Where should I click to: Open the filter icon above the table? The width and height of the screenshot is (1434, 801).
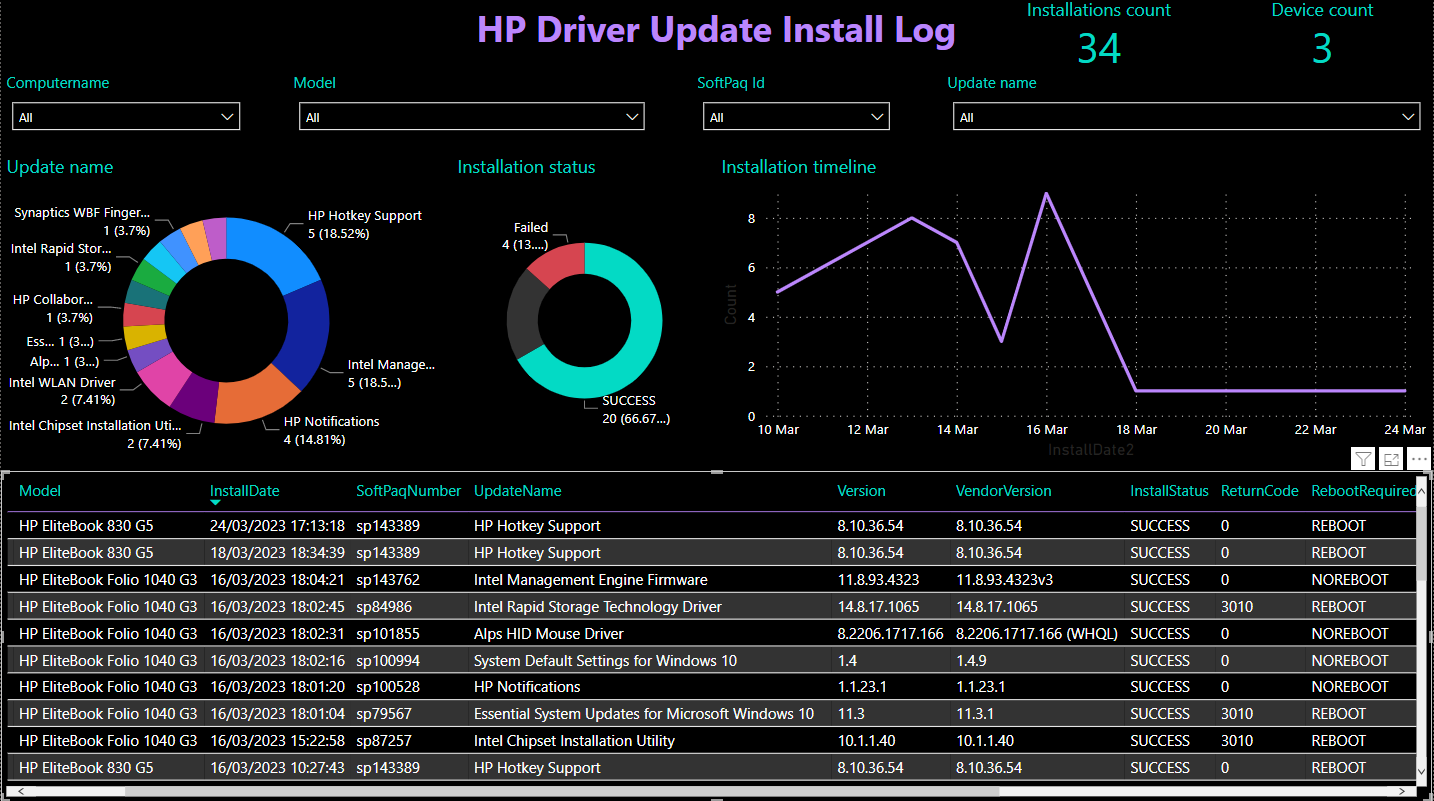click(1363, 458)
